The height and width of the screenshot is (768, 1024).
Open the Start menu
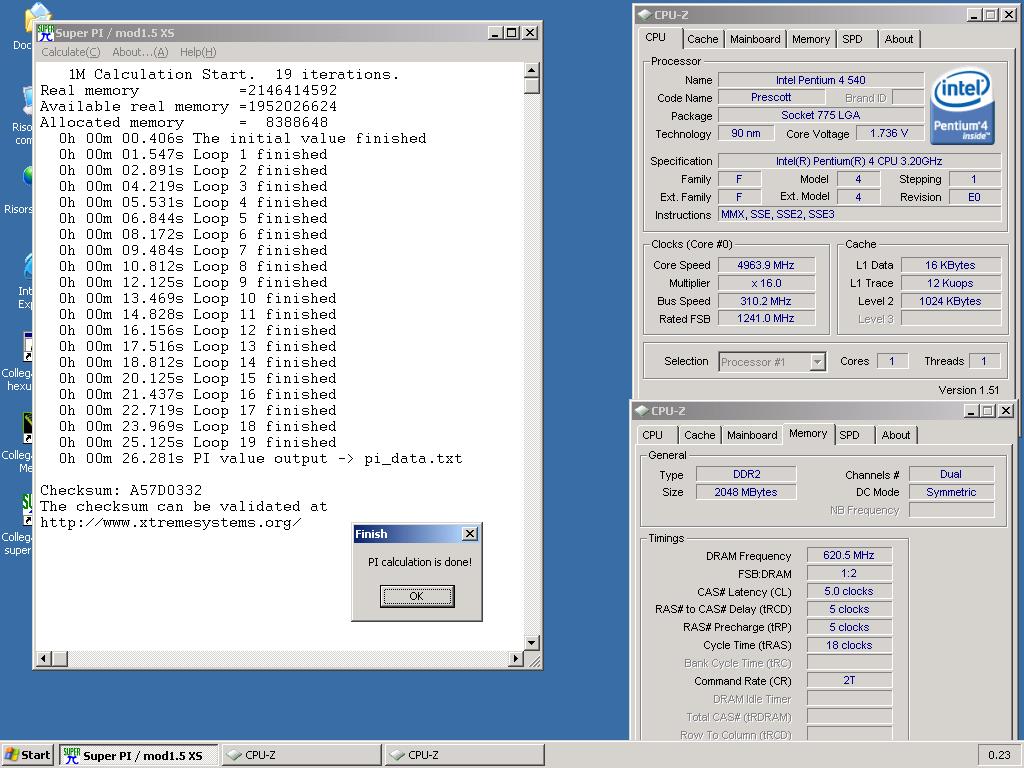pos(27,755)
